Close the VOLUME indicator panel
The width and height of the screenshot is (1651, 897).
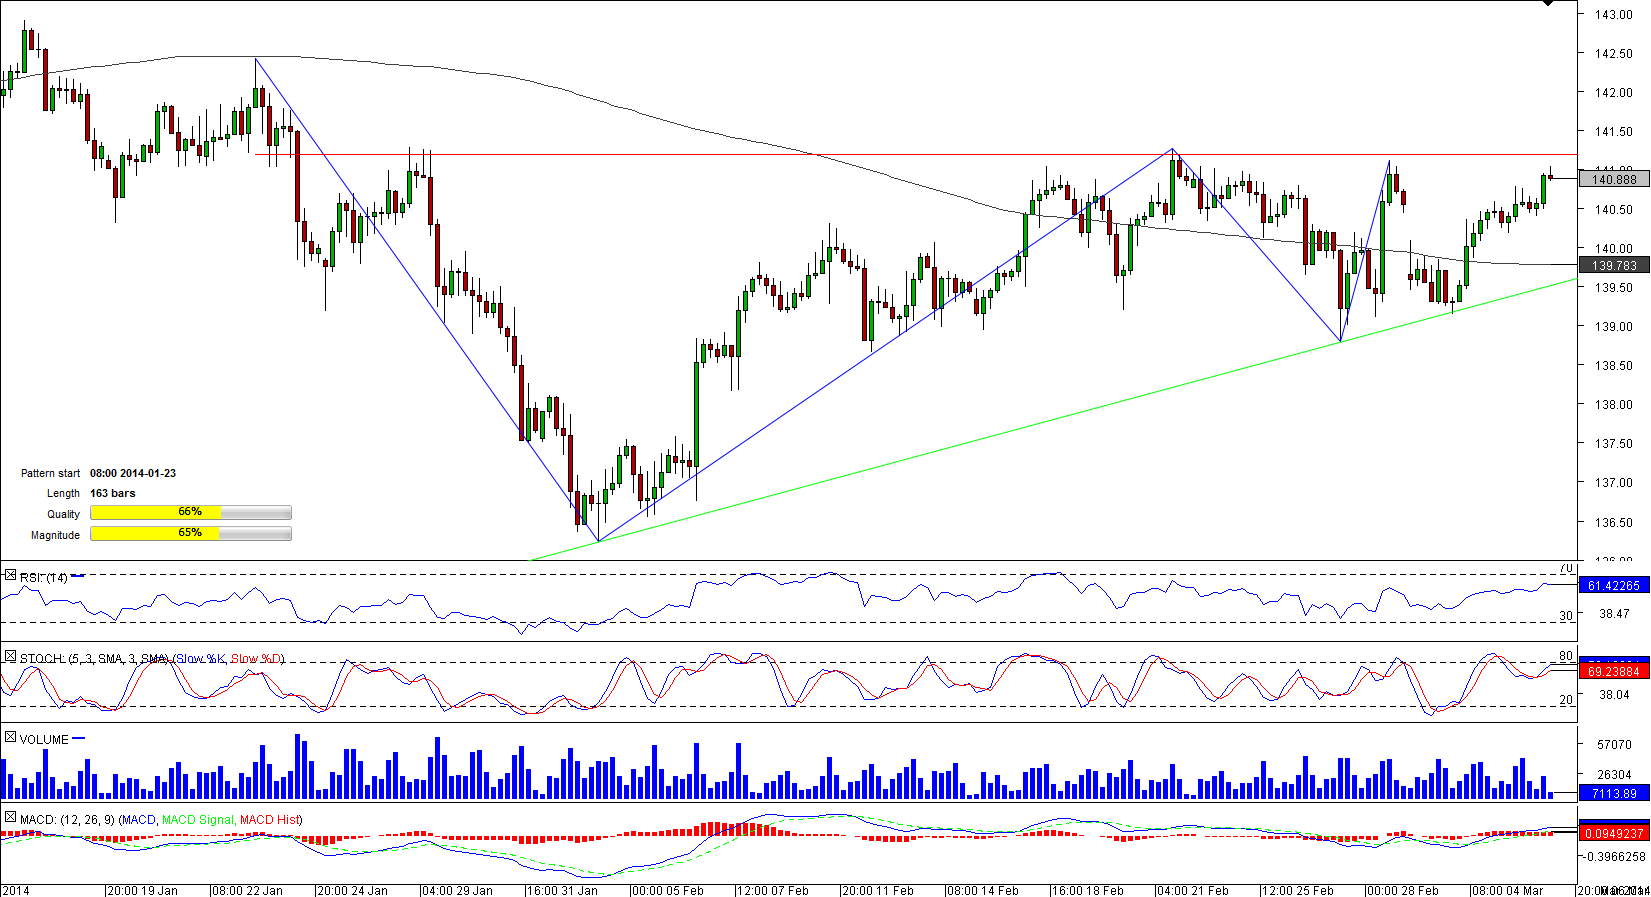click(x=10, y=738)
